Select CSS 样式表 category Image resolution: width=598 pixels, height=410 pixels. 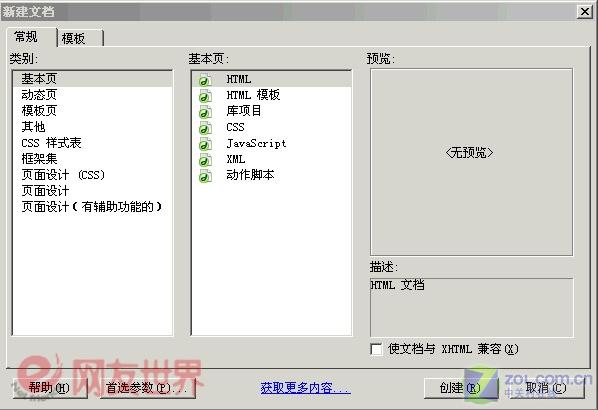51,143
